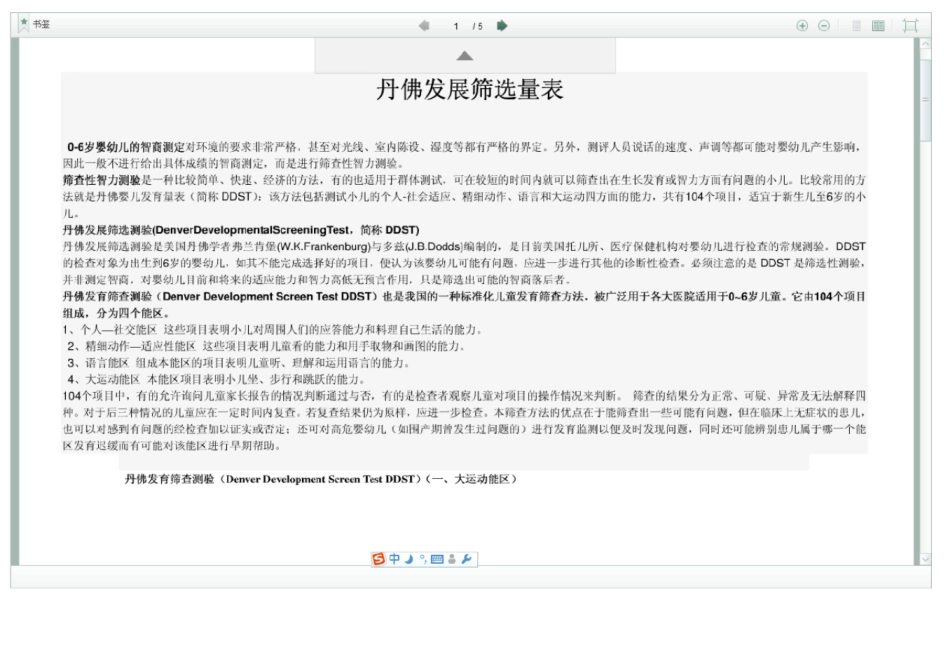Click the document title 丹佛发展筛选量表
Image resolution: width=950 pixels, height=672 pixels.
click(469, 90)
